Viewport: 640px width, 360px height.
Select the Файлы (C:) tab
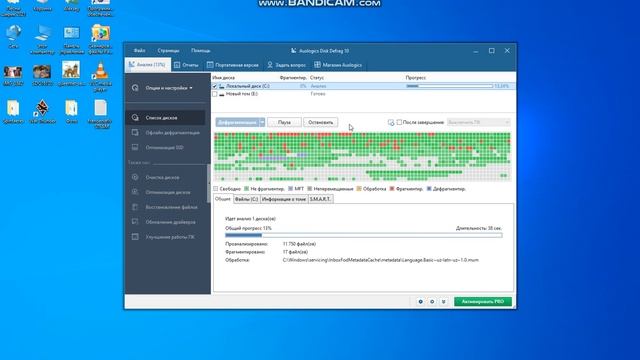pos(246,199)
